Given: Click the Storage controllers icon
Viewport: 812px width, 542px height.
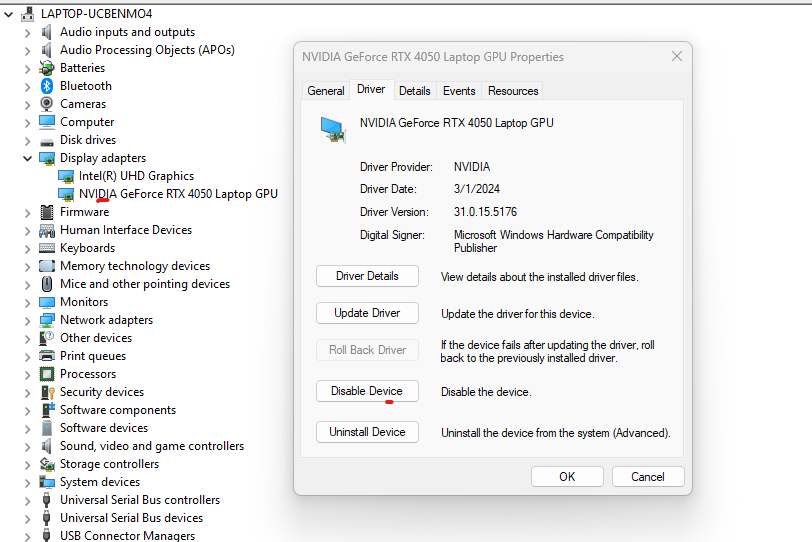Looking at the screenshot, I should [x=47, y=464].
